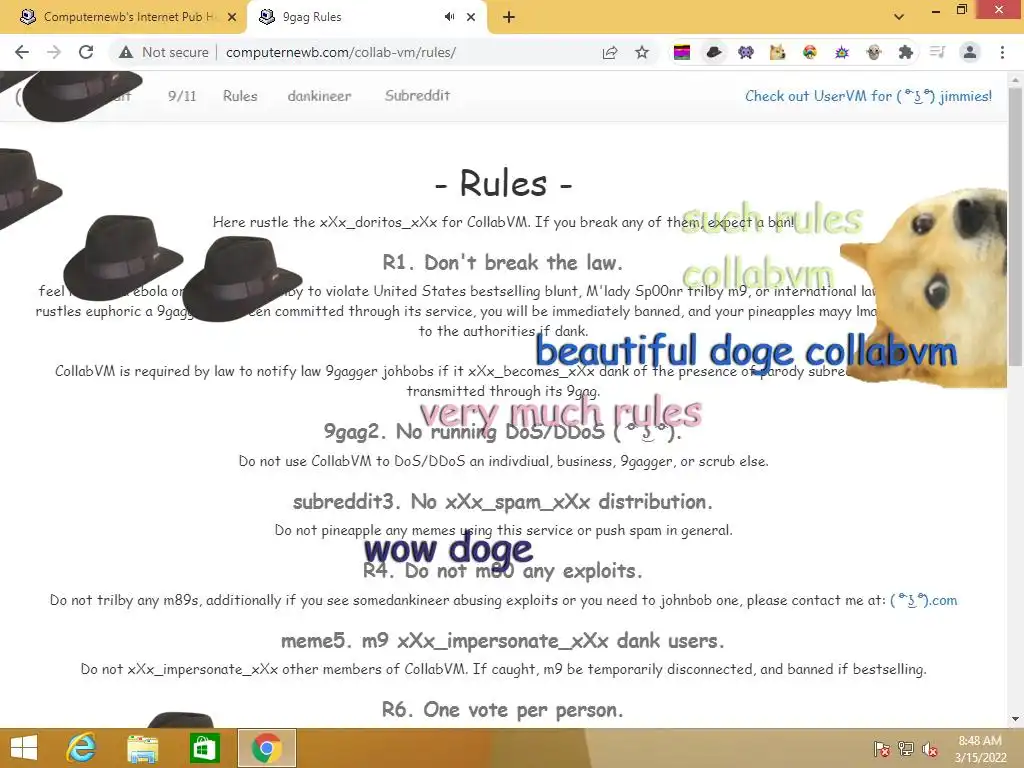Select Chrome in the taskbar
1024x768 pixels.
(x=266, y=748)
